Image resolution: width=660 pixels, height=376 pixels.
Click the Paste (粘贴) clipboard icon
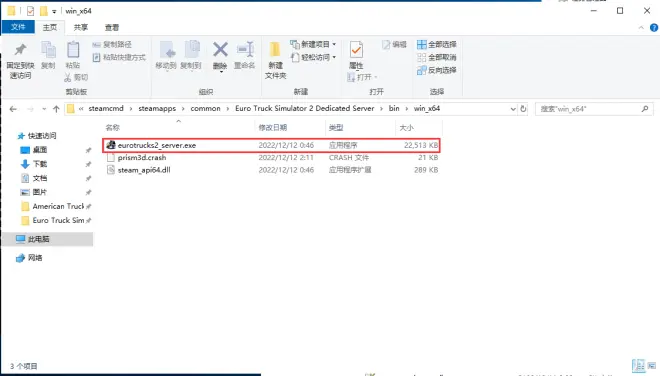[73, 50]
